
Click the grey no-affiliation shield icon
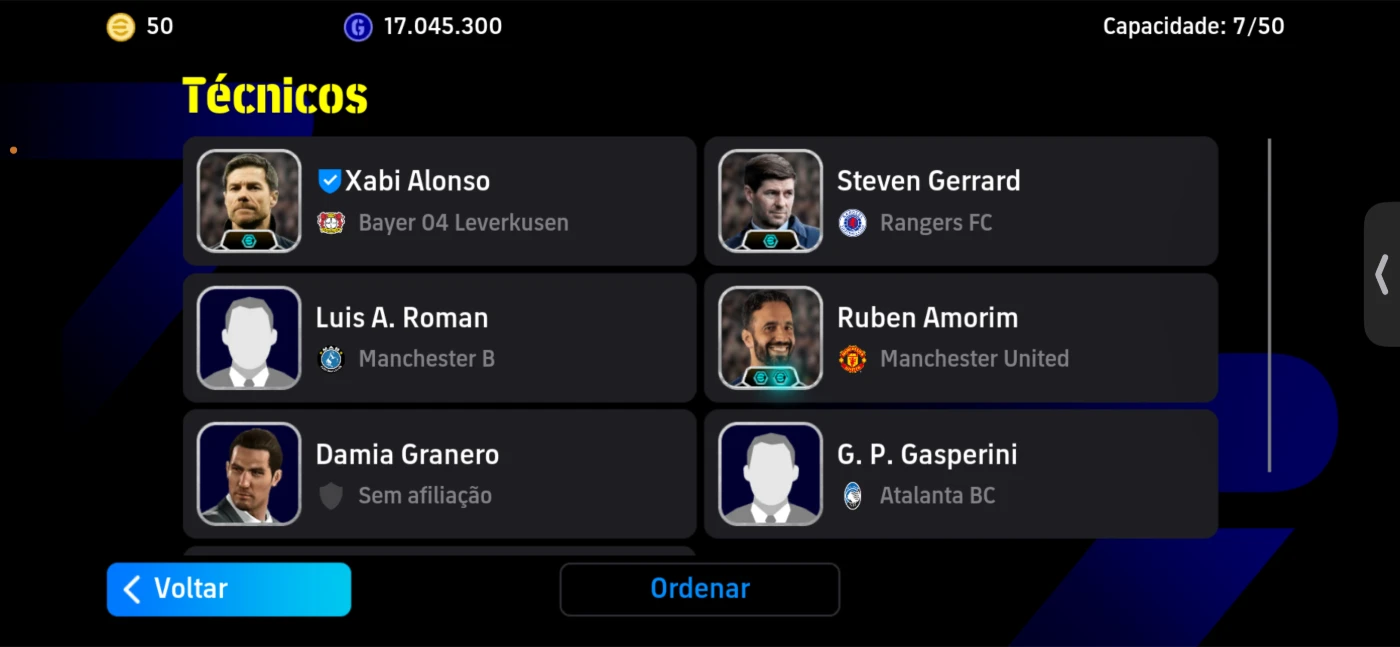331,495
